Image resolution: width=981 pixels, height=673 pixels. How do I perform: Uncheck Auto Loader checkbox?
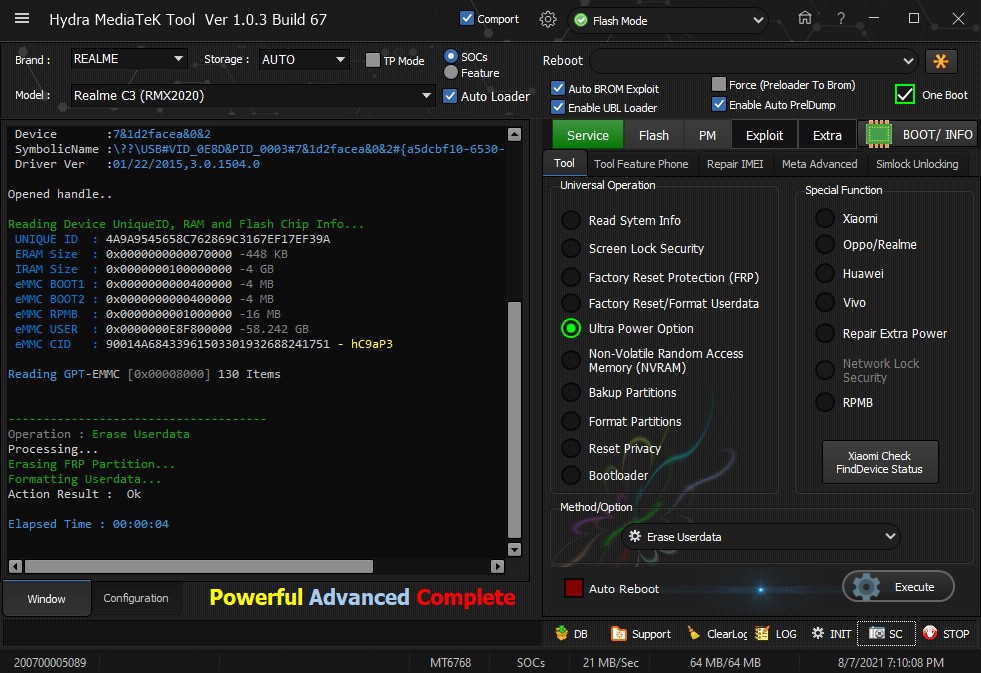[450, 96]
